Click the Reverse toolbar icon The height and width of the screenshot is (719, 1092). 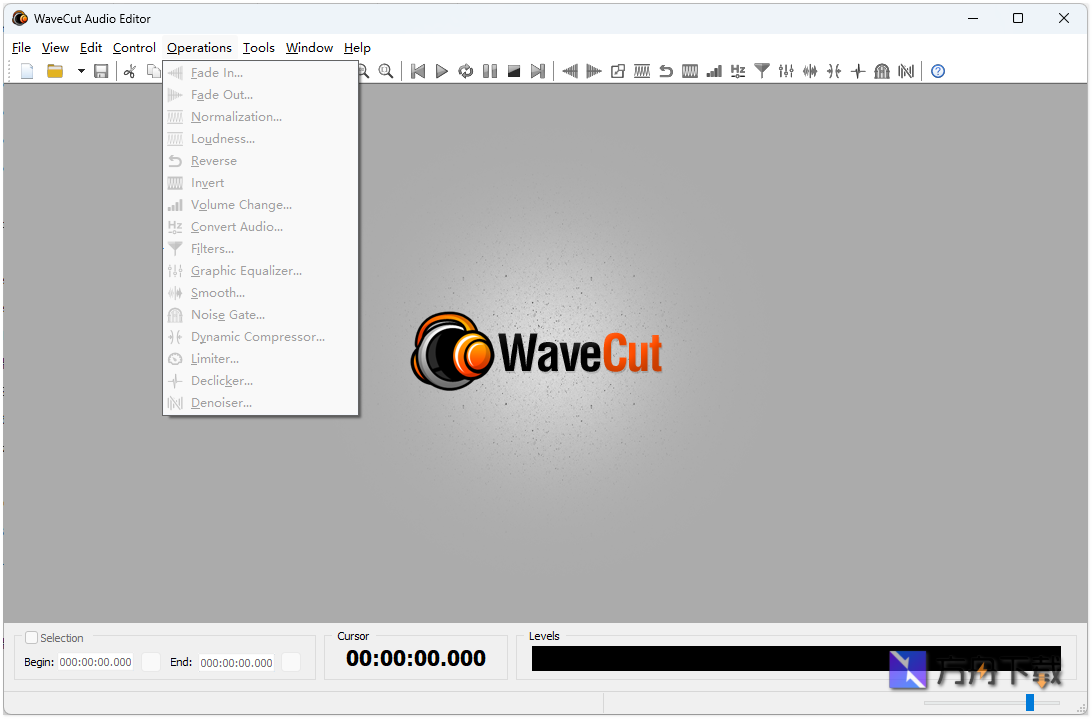click(665, 71)
